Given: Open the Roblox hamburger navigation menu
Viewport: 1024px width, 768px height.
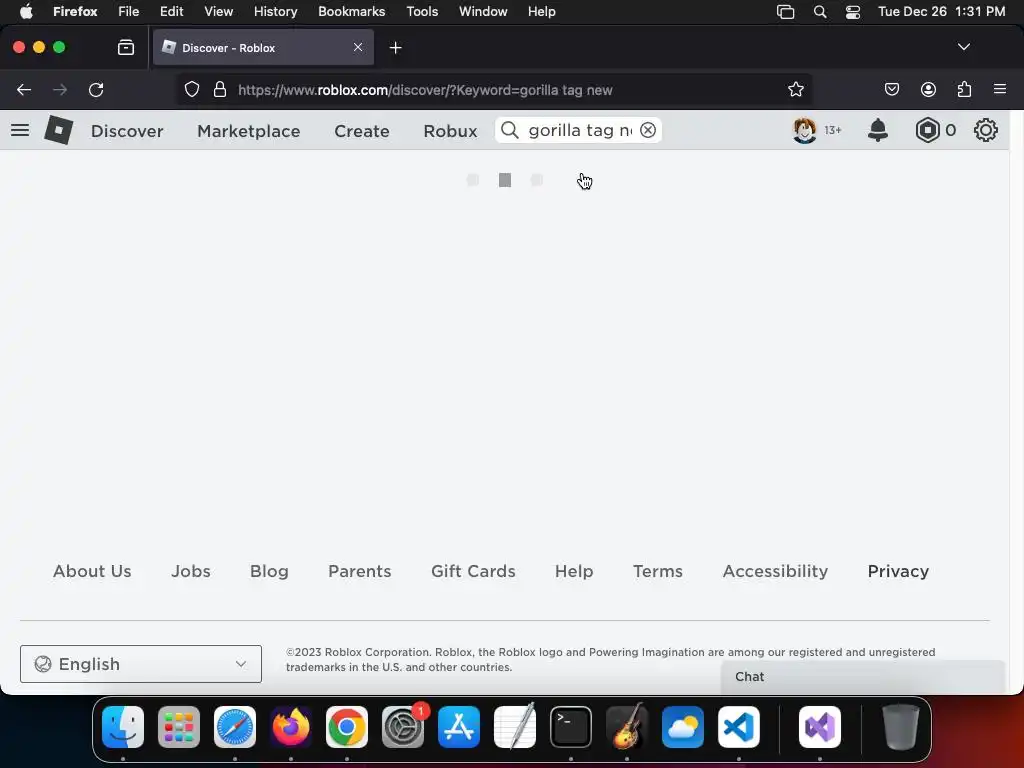Looking at the screenshot, I should pos(20,130).
